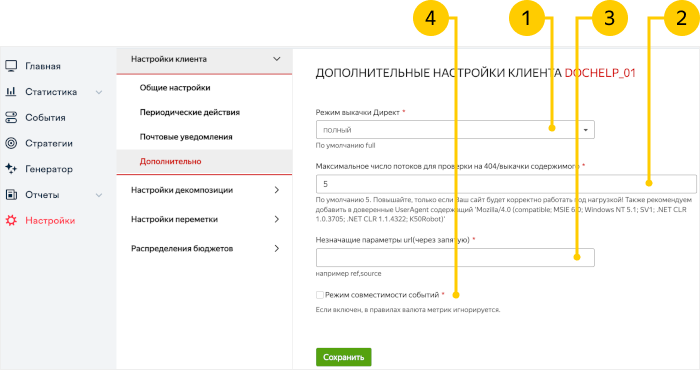Click the green Сохранить button

pyautogui.click(x=344, y=357)
